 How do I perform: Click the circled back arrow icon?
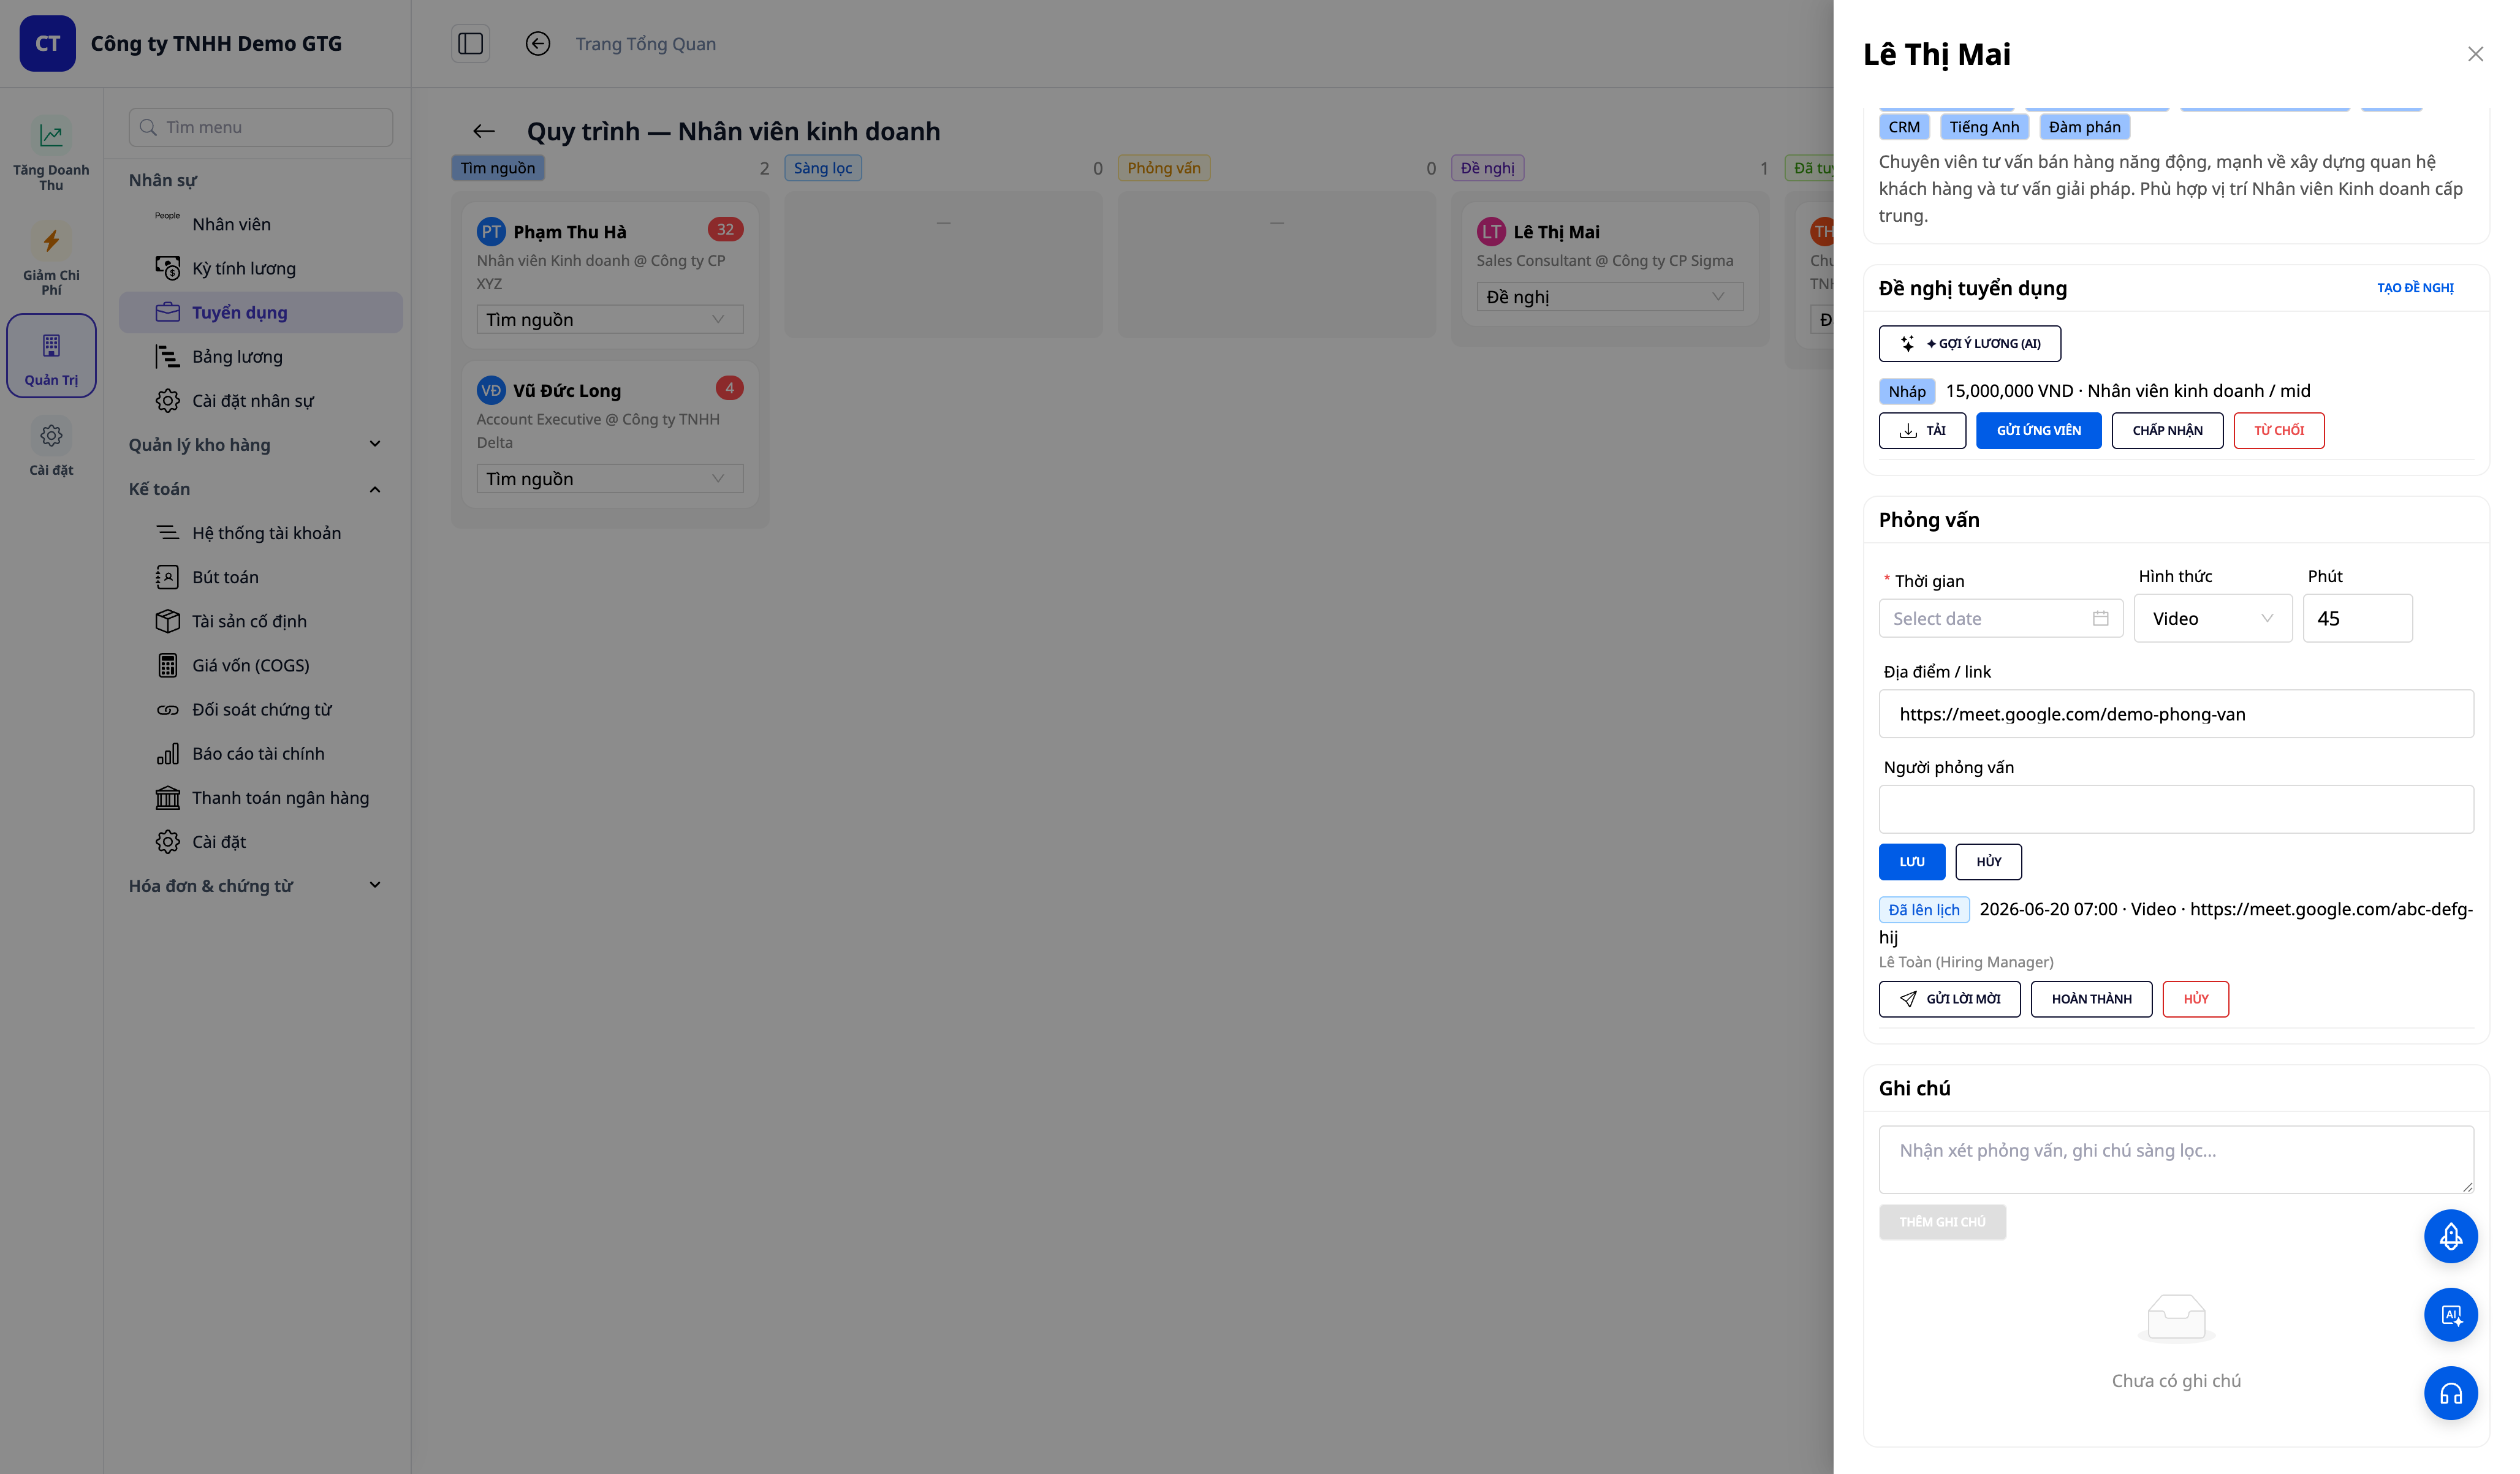click(538, 44)
